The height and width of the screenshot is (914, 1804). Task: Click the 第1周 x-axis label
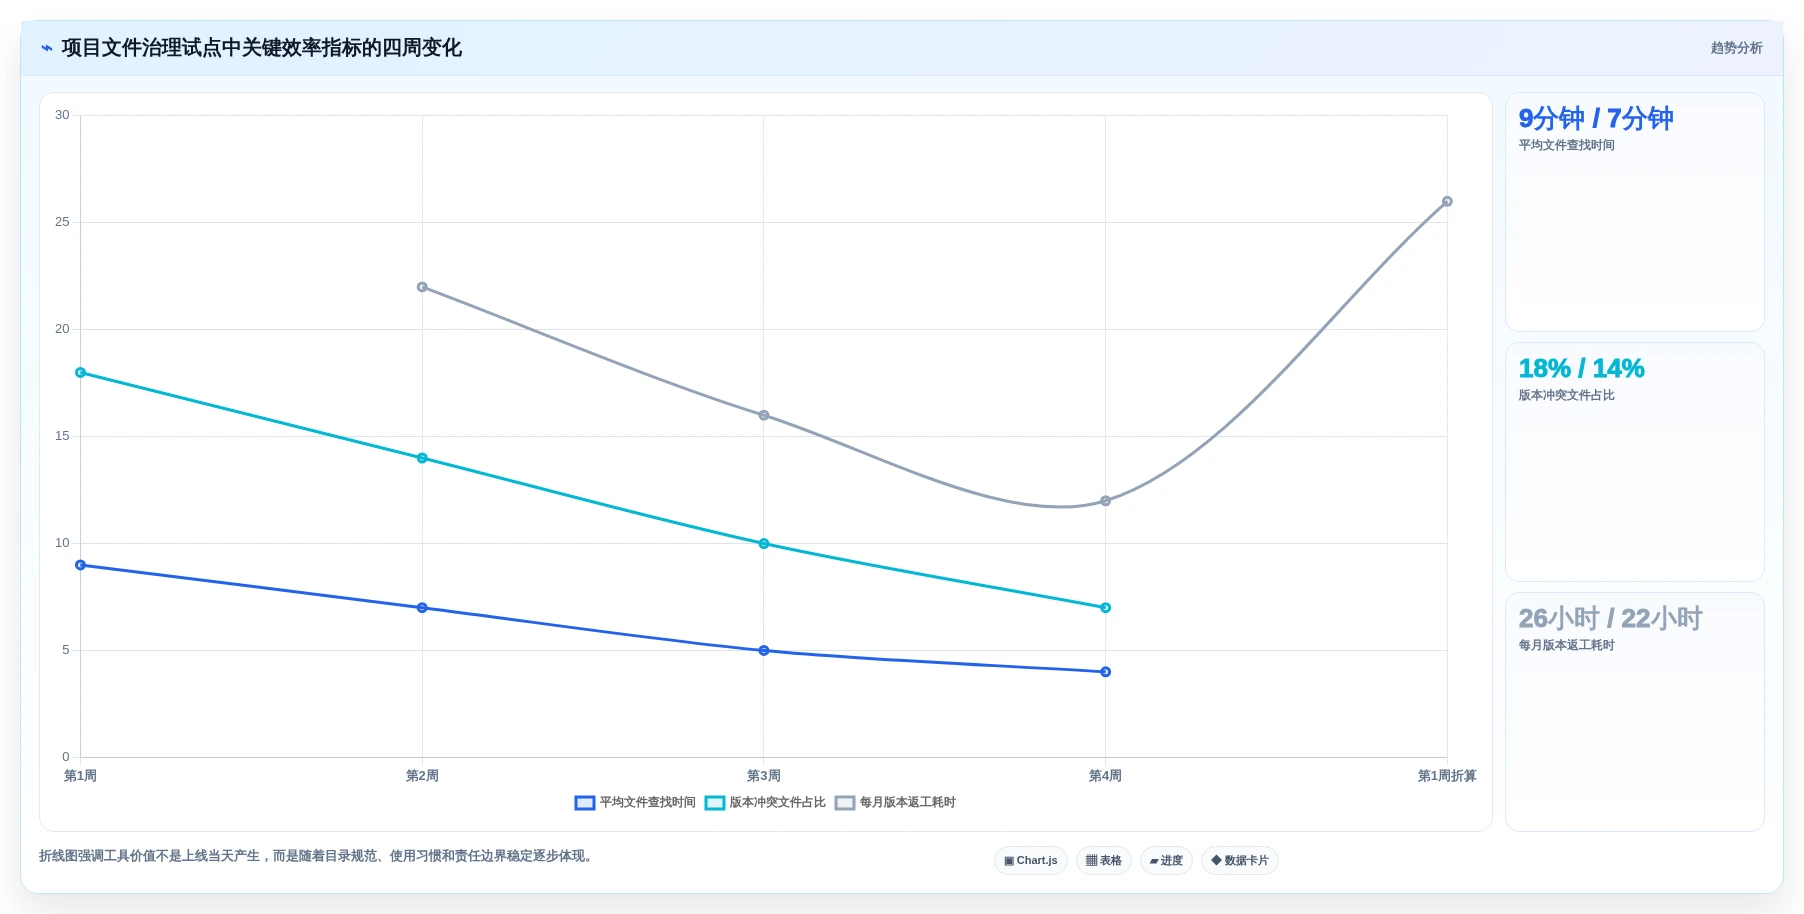[80, 776]
